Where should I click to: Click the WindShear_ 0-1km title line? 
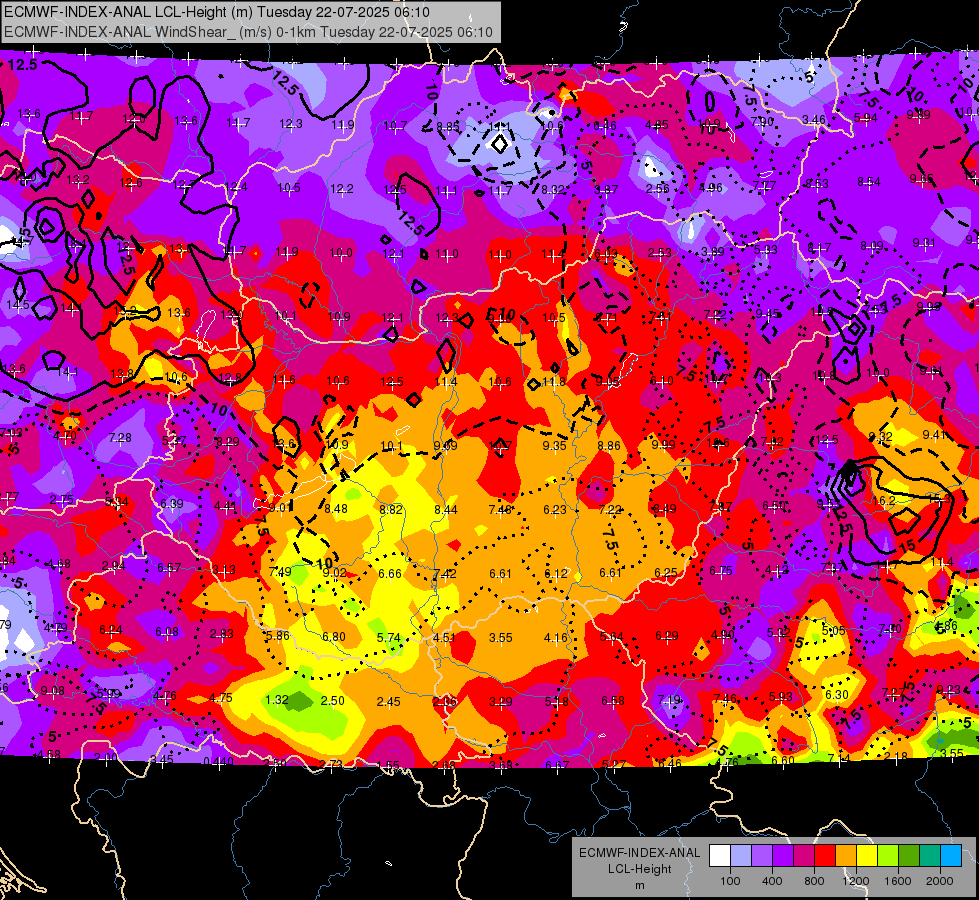click(x=248, y=32)
